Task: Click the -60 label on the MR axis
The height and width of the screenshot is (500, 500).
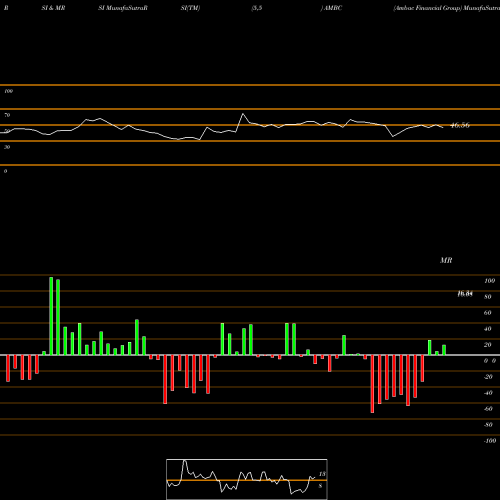Action: coord(488,409)
